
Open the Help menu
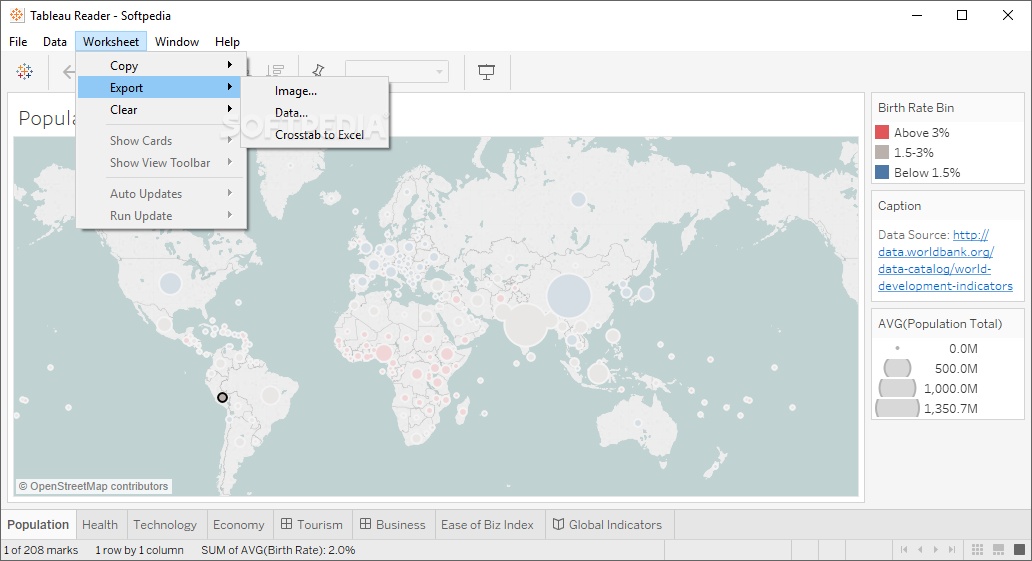coord(227,41)
